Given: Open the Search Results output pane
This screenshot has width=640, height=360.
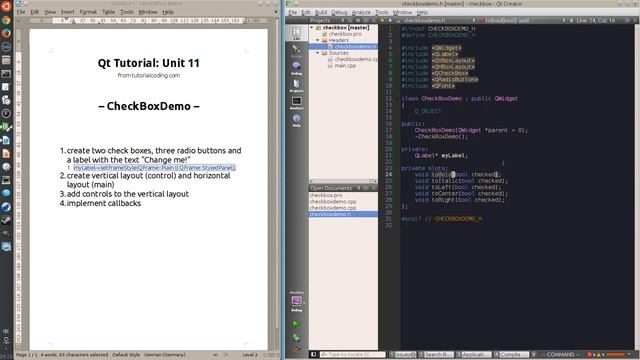Looking at the screenshot, I should [x=436, y=354].
